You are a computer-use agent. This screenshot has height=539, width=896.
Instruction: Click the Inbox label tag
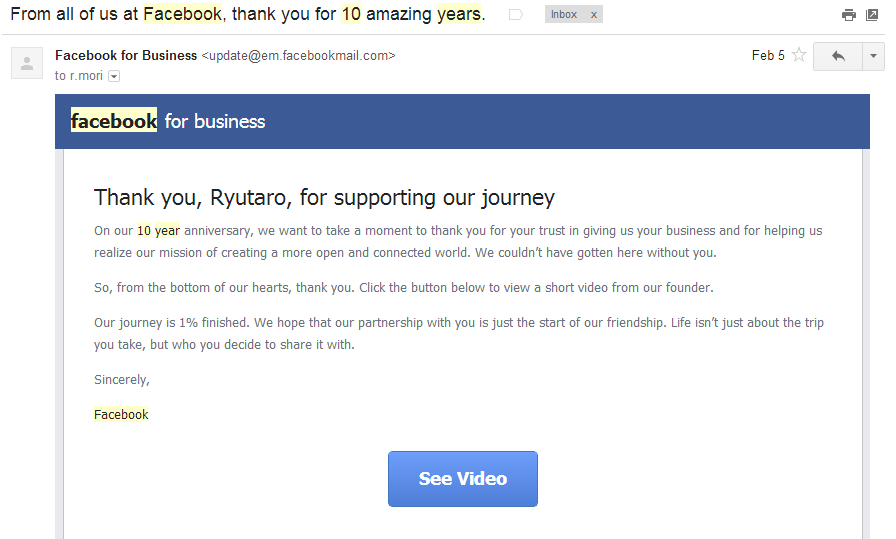click(564, 15)
